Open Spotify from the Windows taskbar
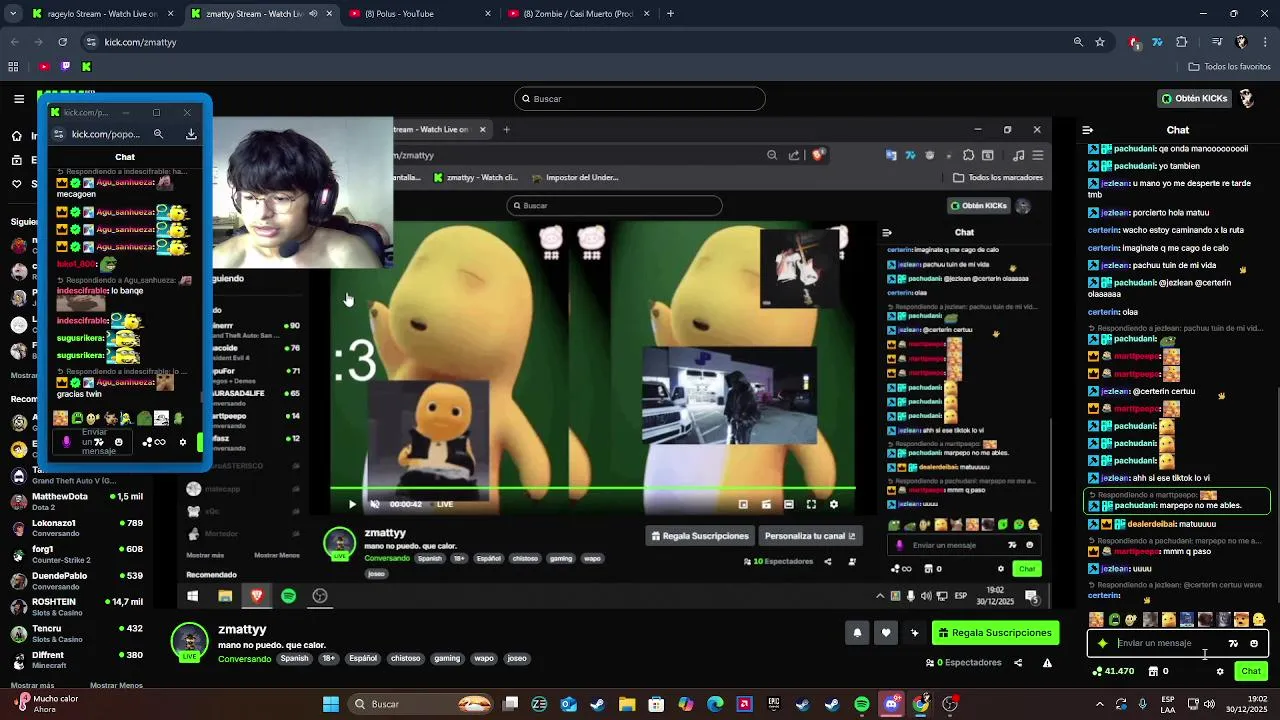Viewport: 1280px width, 720px height. (862, 704)
